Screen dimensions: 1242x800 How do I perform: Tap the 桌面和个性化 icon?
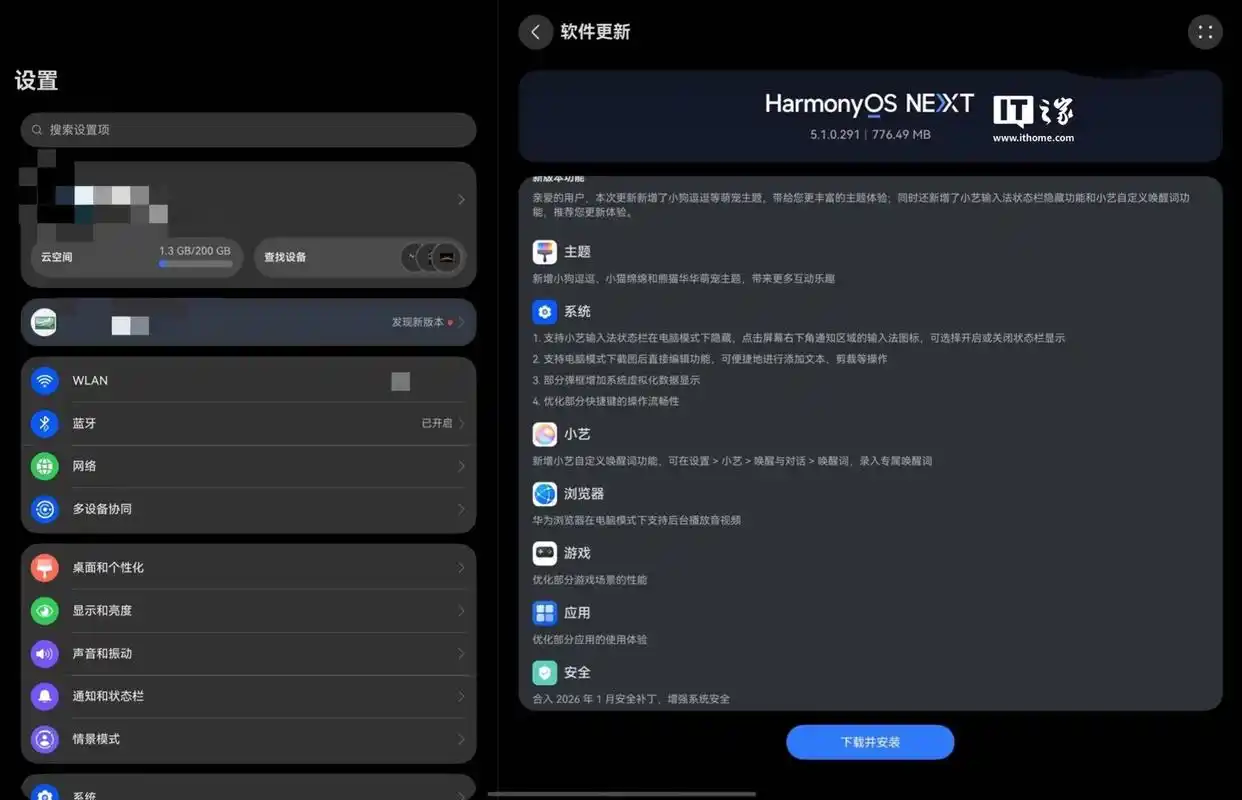click(x=44, y=568)
